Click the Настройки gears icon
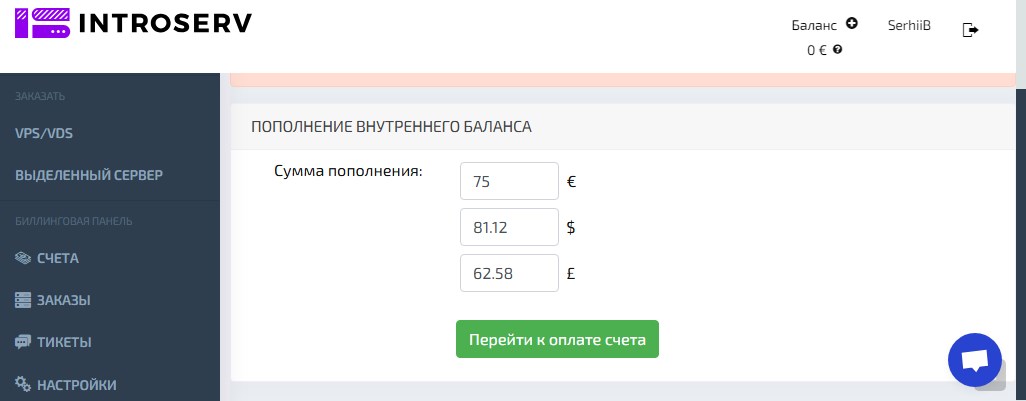This screenshot has width=1026, height=401. (x=23, y=384)
